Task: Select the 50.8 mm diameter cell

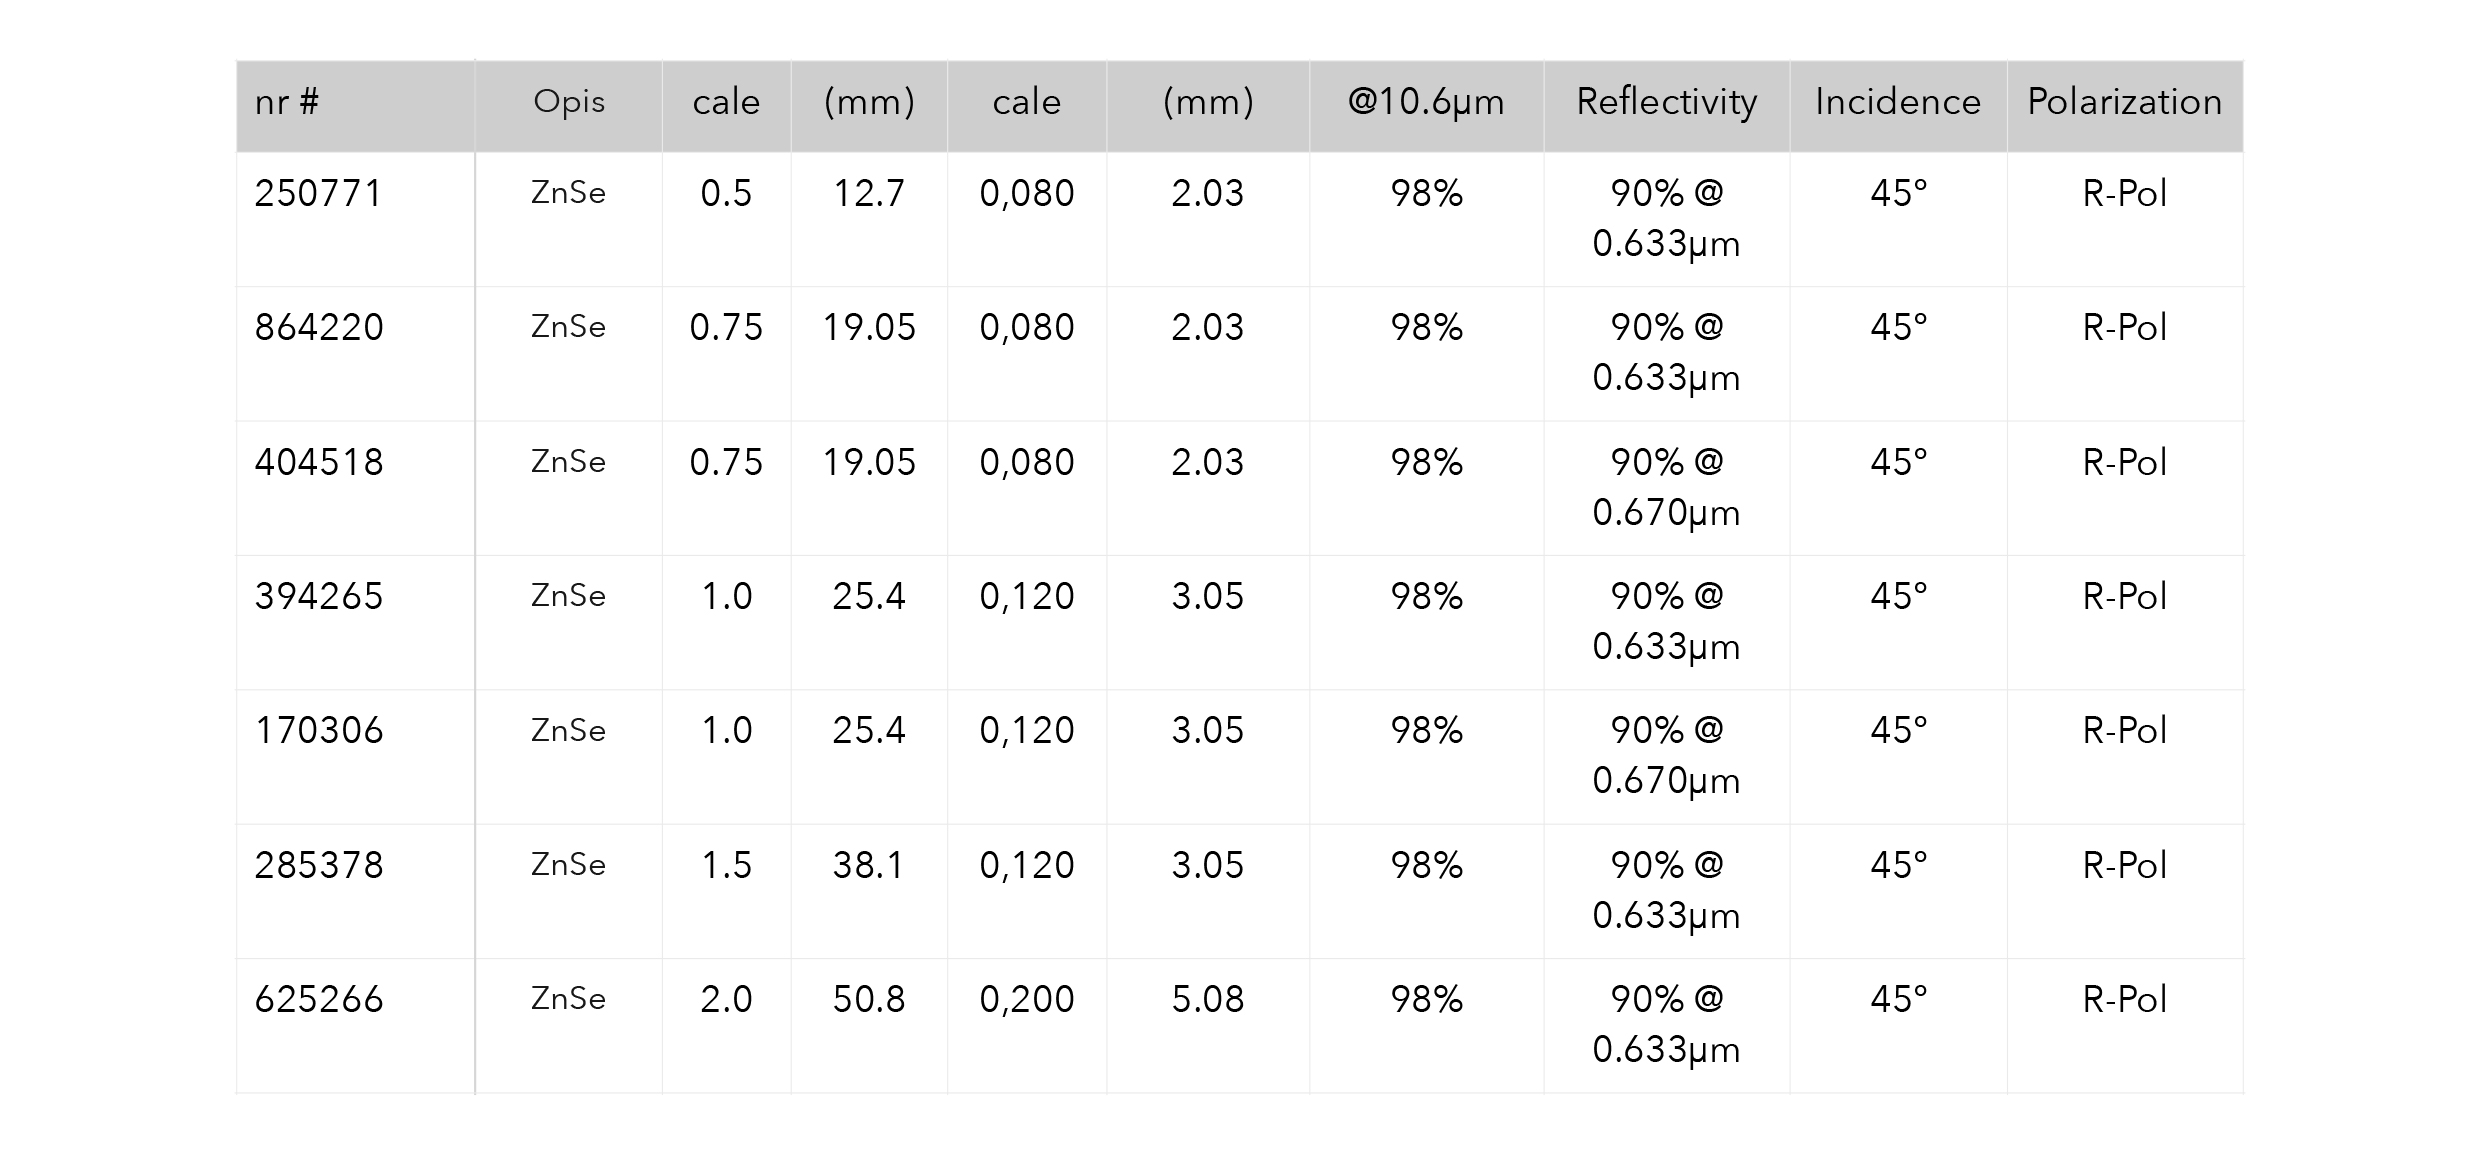Action: click(869, 1026)
